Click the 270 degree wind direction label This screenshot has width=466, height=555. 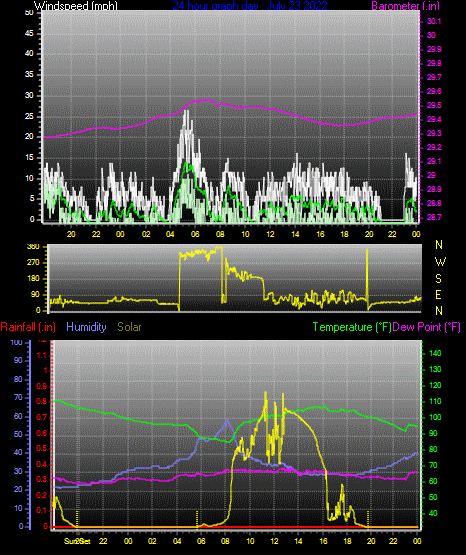coord(33,263)
